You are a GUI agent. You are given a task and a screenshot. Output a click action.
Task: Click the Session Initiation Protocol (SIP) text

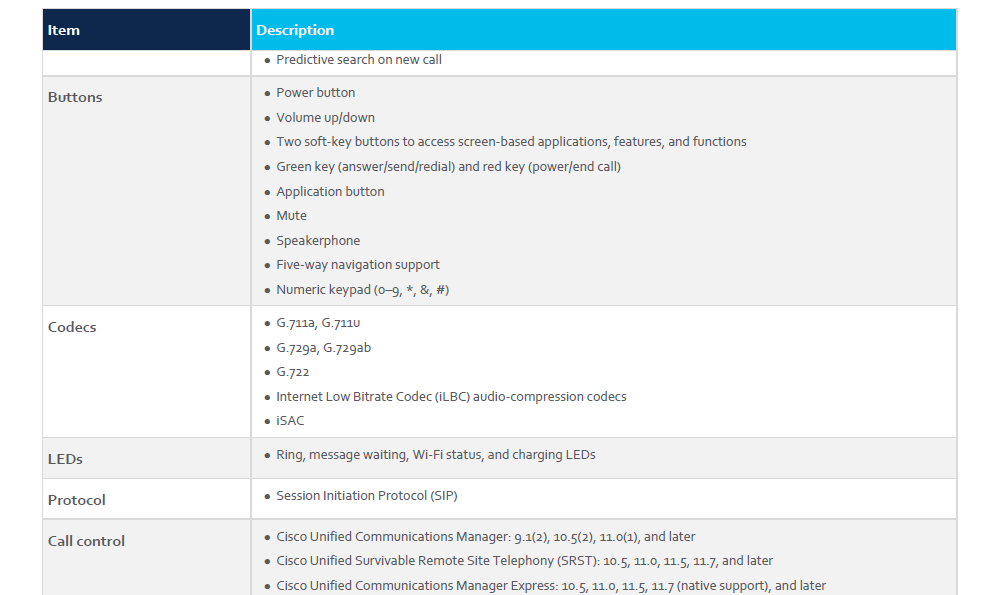[x=367, y=496]
